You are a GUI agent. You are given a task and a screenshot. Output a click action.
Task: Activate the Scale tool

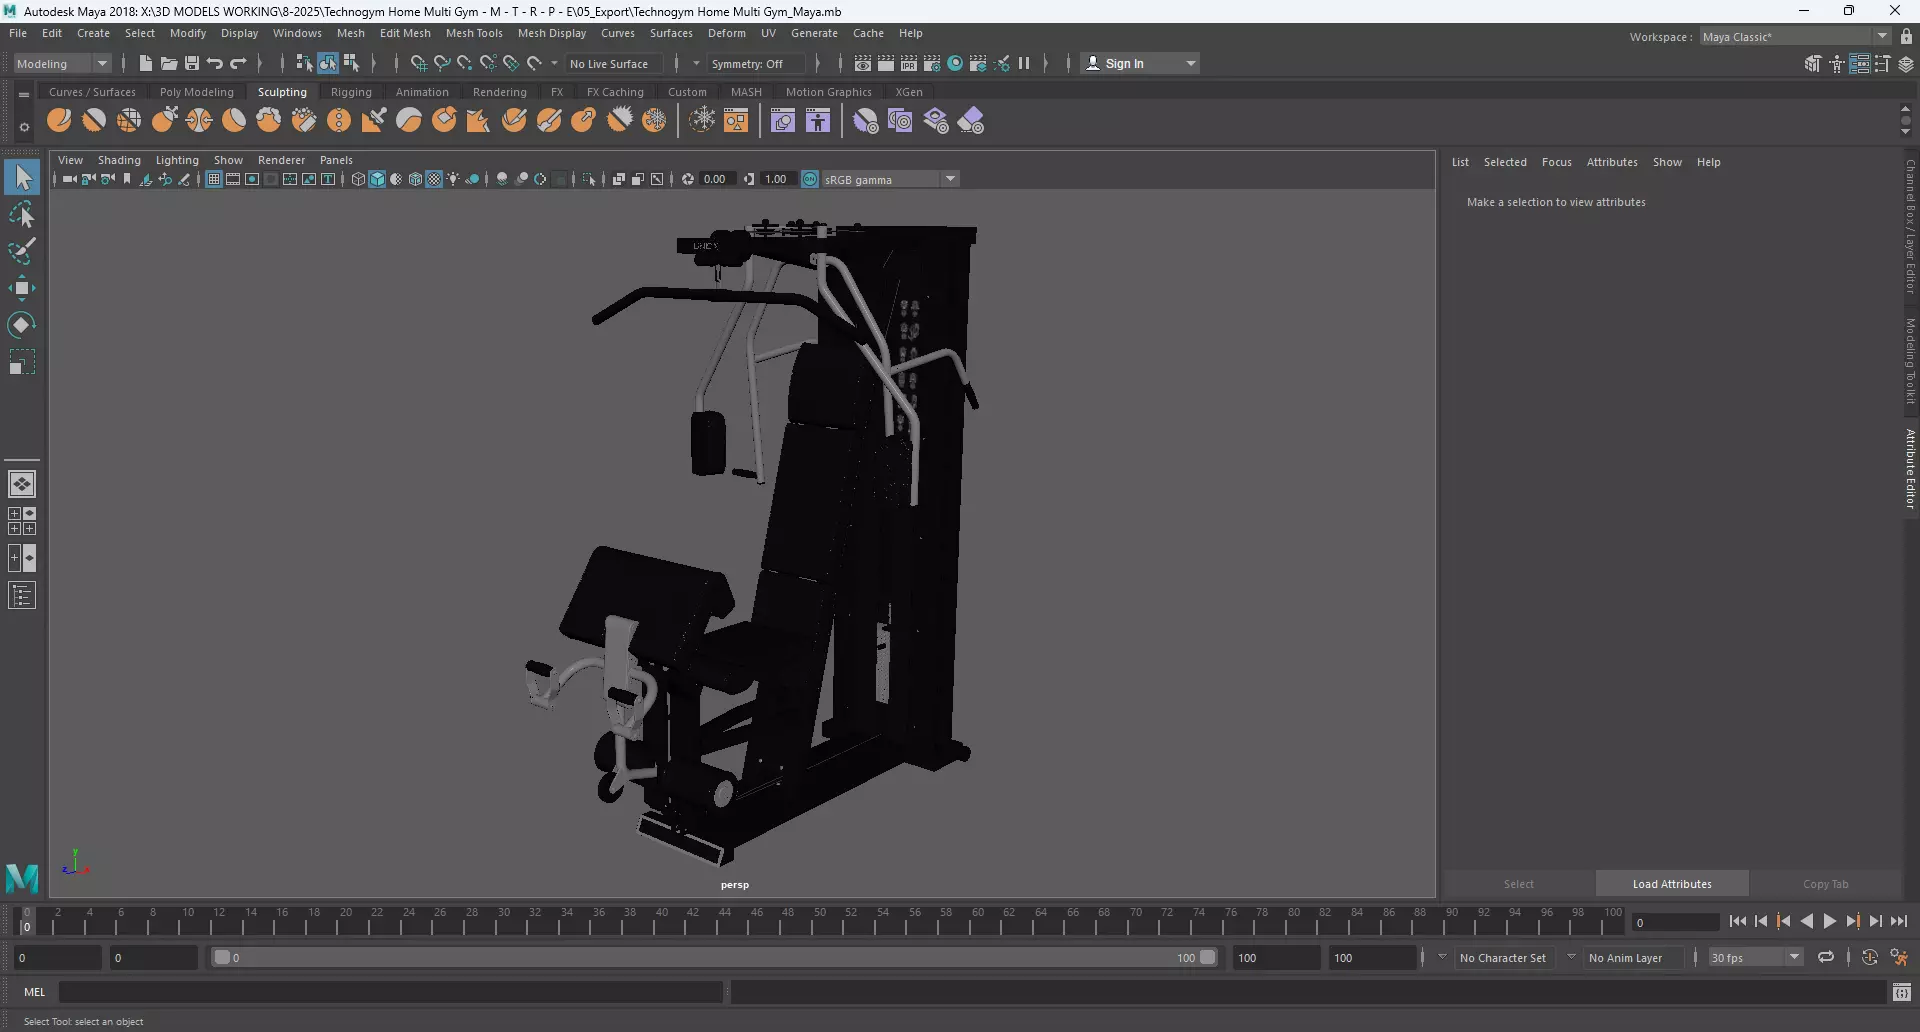[x=22, y=362]
